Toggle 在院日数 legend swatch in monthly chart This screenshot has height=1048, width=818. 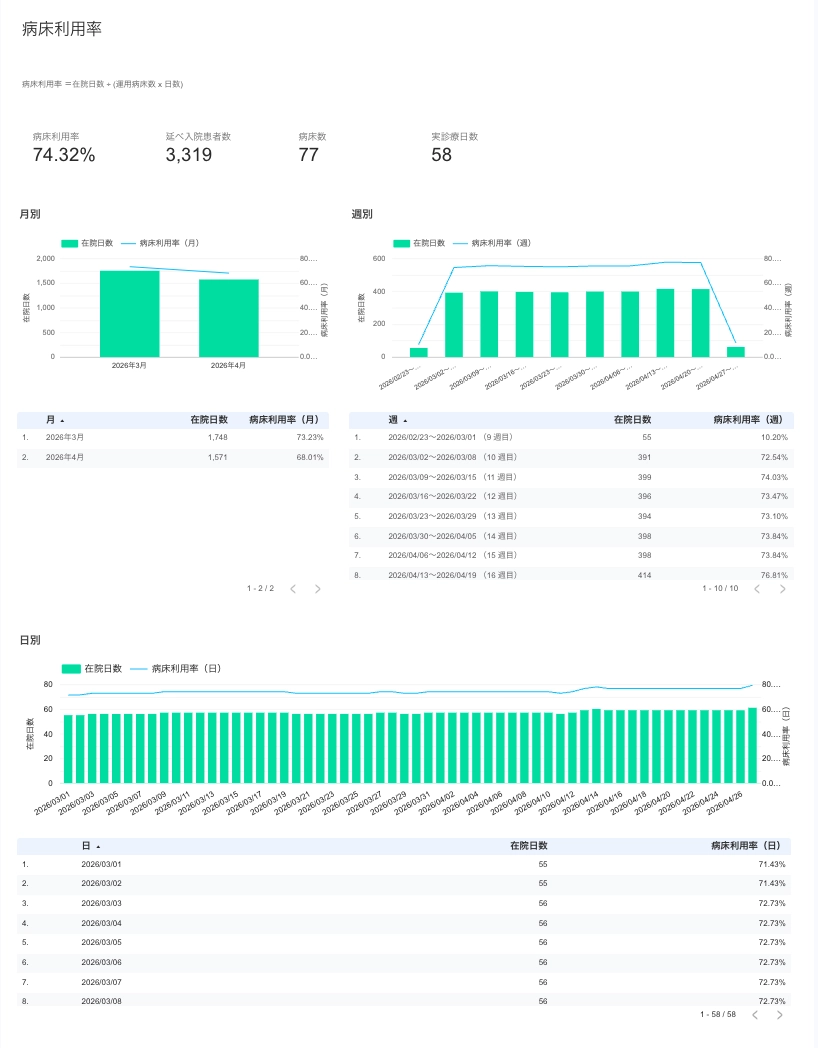click(70, 243)
